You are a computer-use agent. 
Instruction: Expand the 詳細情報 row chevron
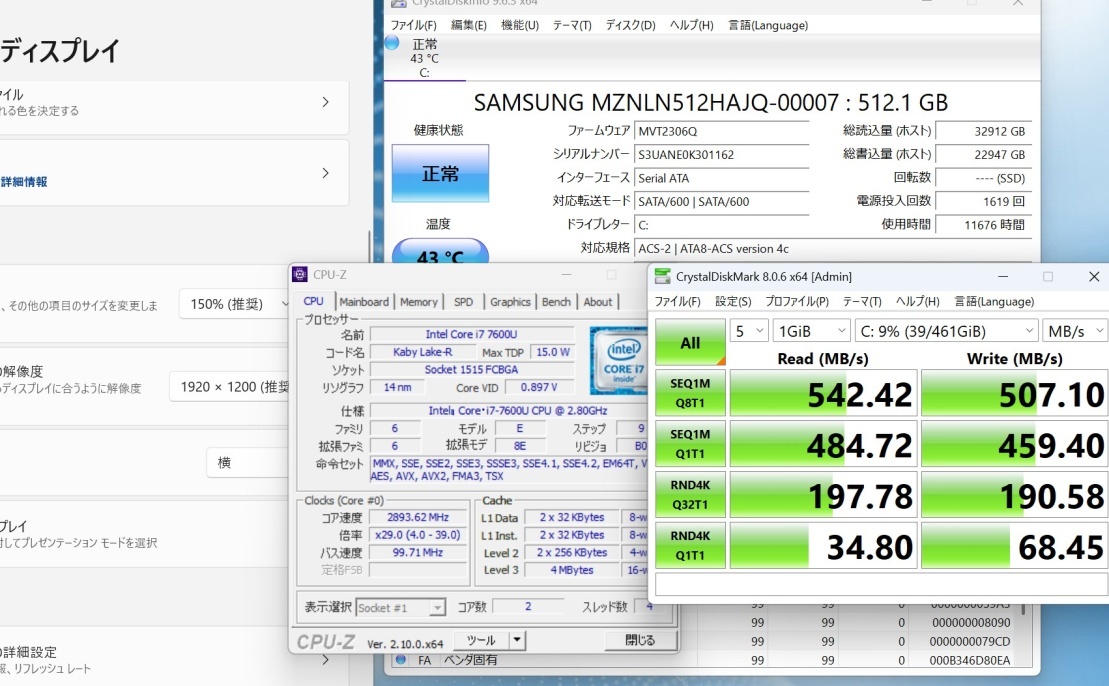click(325, 173)
